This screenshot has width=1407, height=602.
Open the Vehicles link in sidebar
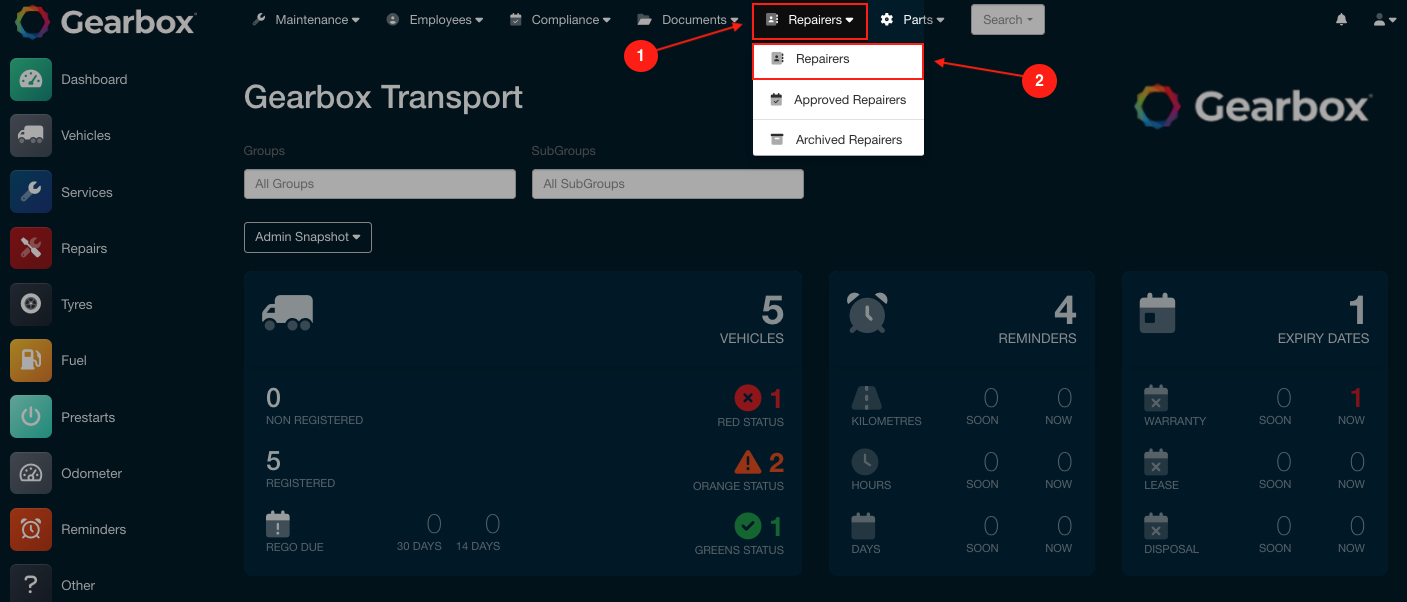86,135
